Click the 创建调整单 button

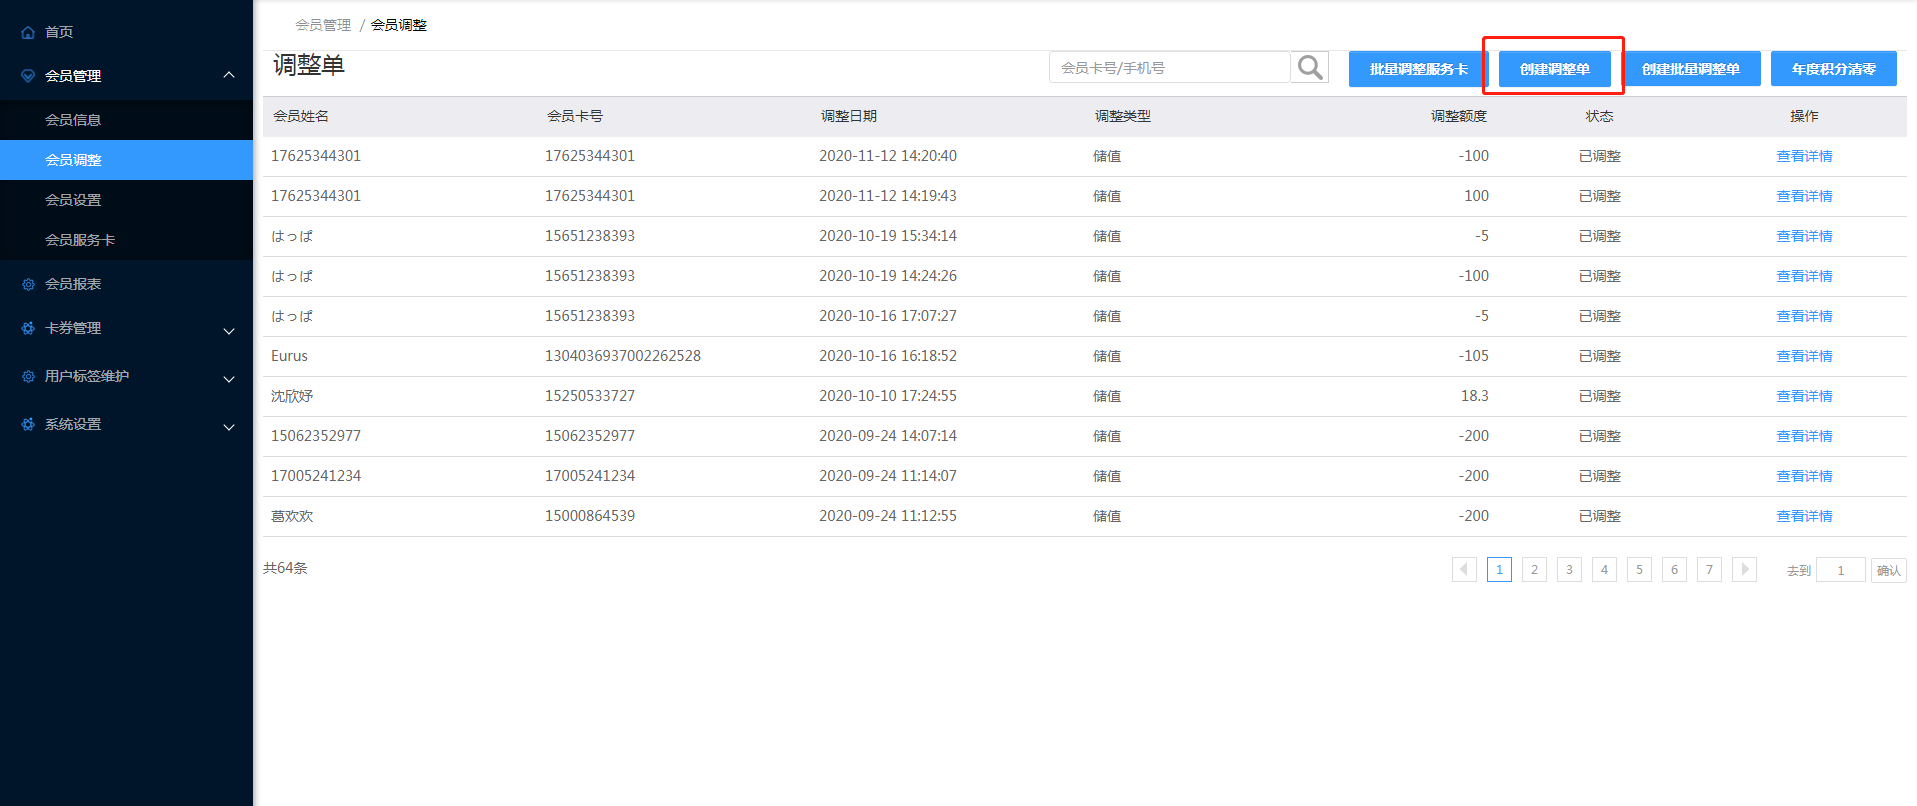tap(1554, 69)
